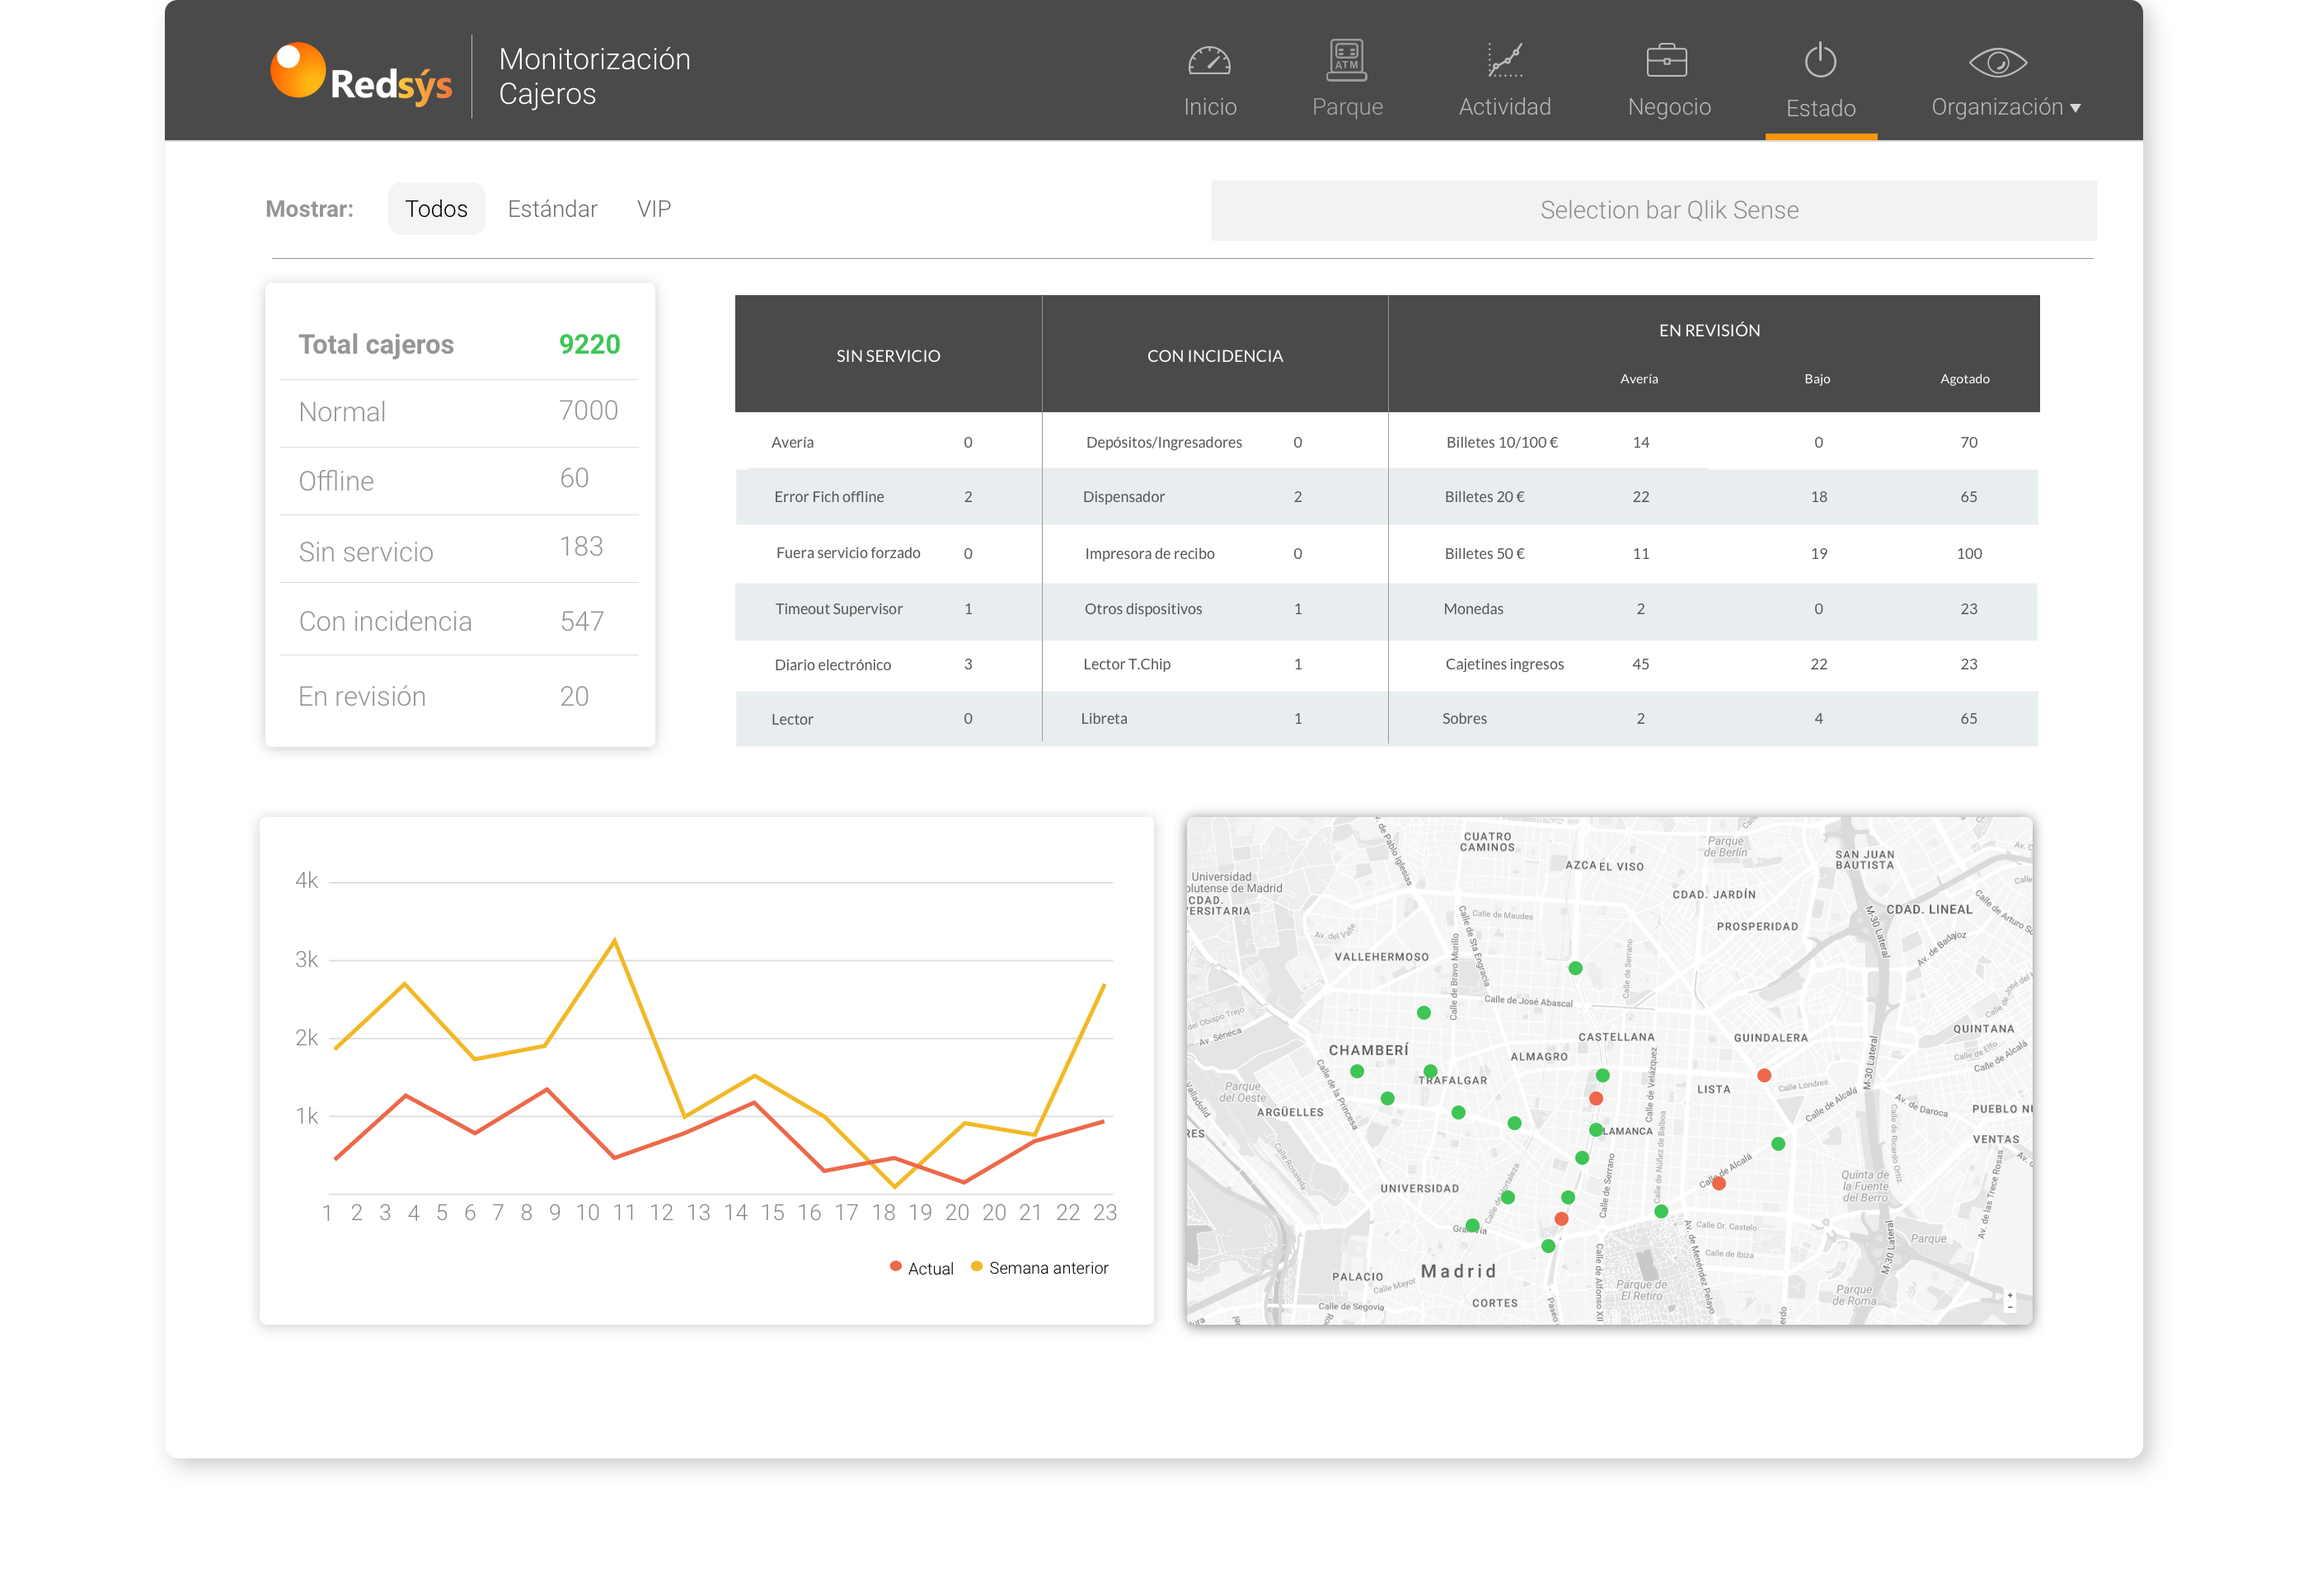Expand the Organización dropdown arrow

[2075, 108]
